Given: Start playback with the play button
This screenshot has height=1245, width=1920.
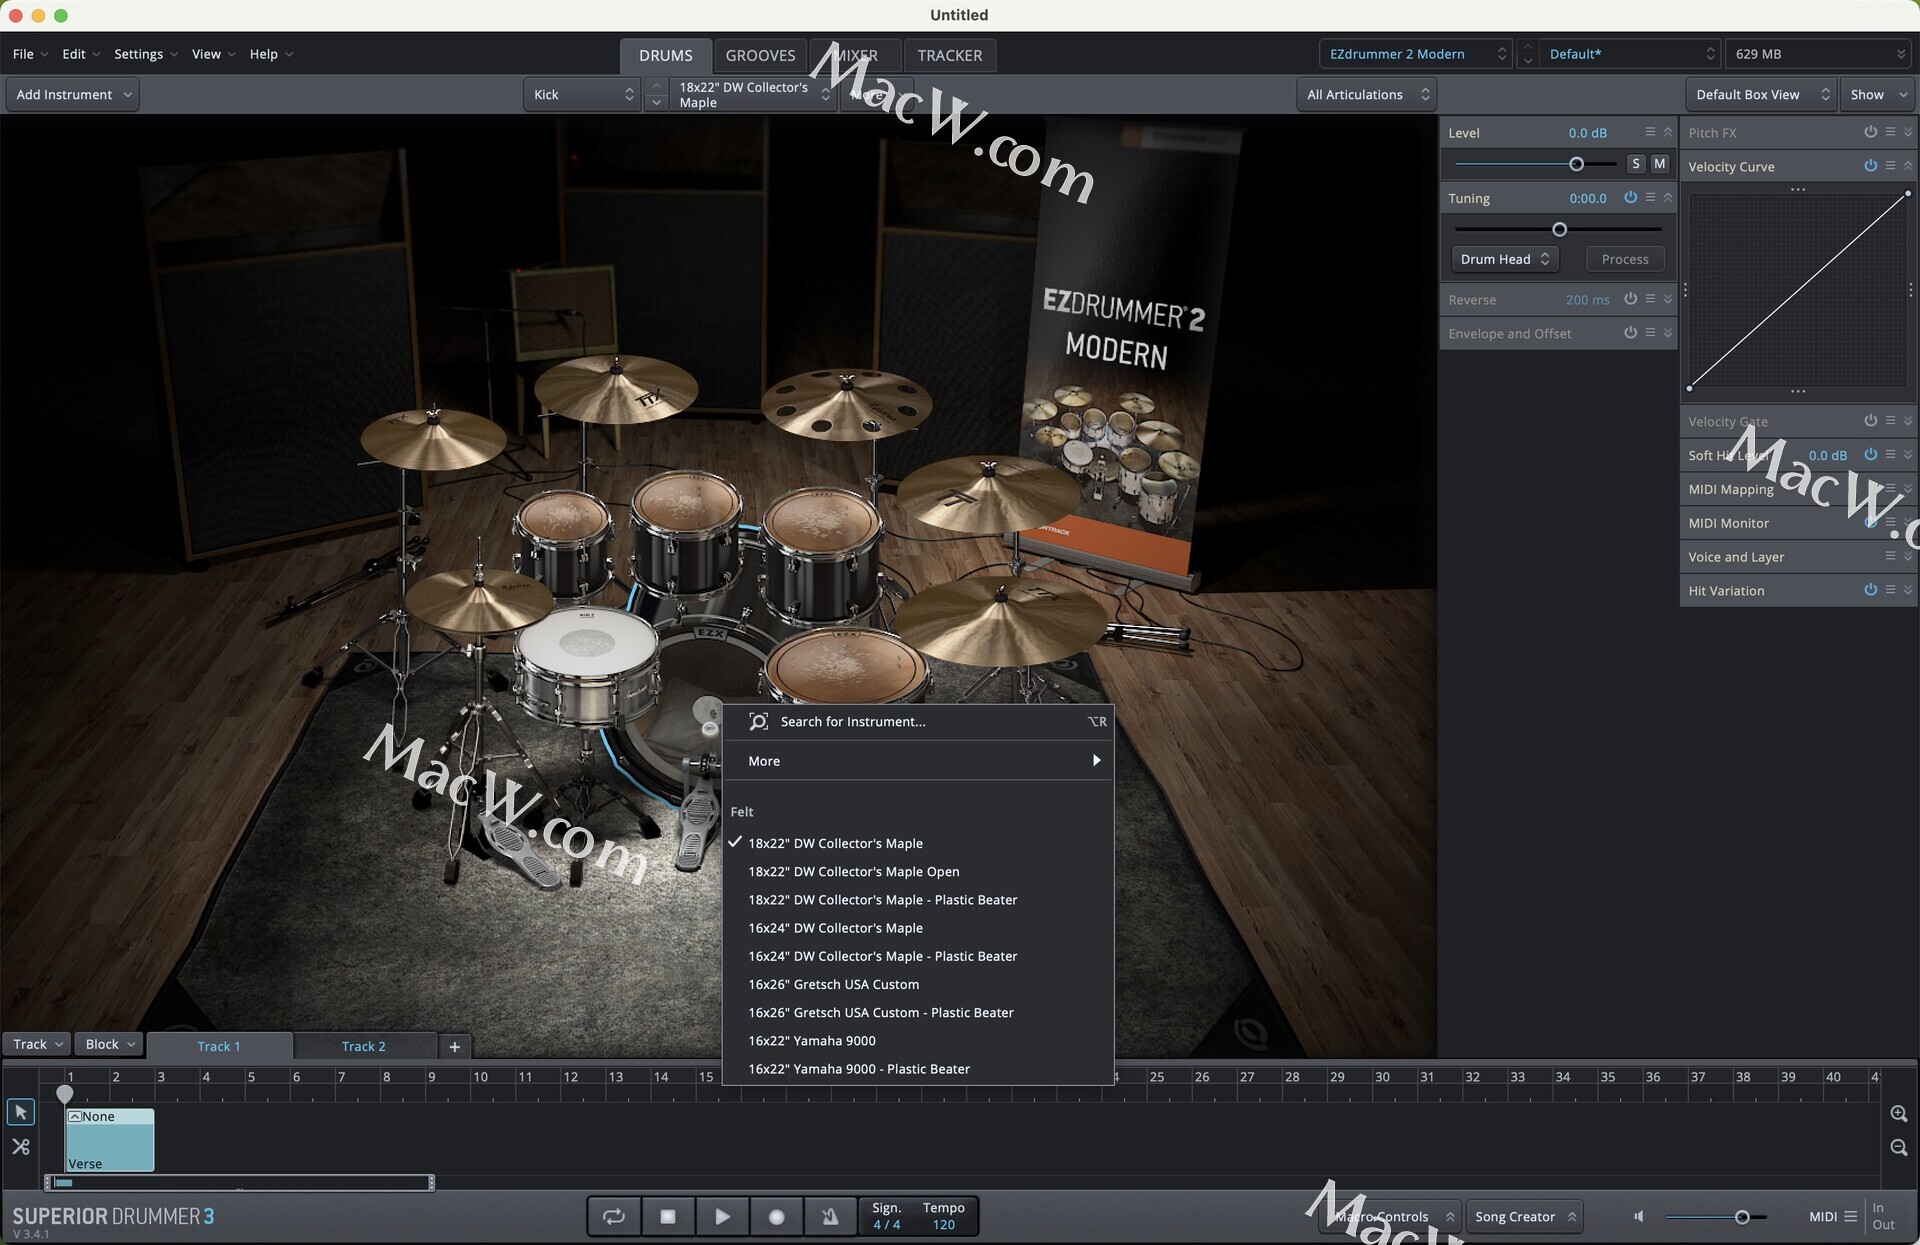Looking at the screenshot, I should 722,1216.
